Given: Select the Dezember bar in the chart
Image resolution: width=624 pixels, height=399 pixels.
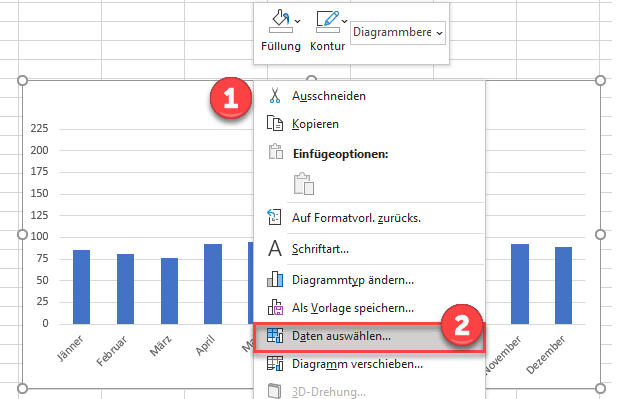Looking at the screenshot, I should click(x=564, y=285).
